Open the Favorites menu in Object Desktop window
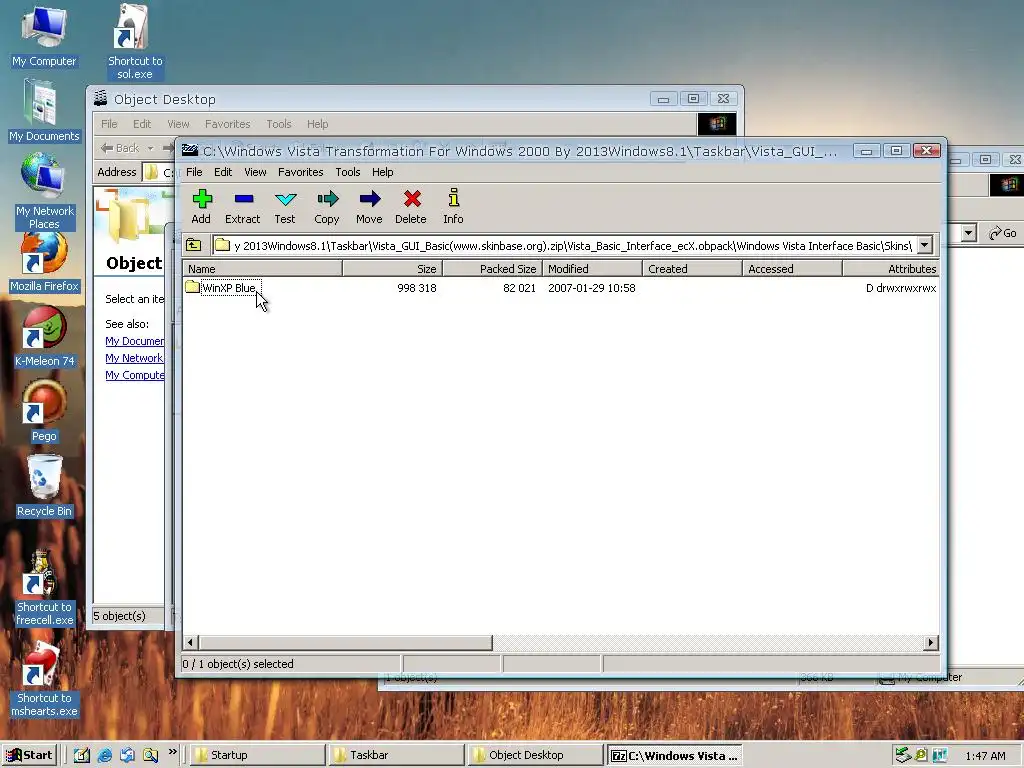The height and width of the screenshot is (768, 1024). [227, 124]
